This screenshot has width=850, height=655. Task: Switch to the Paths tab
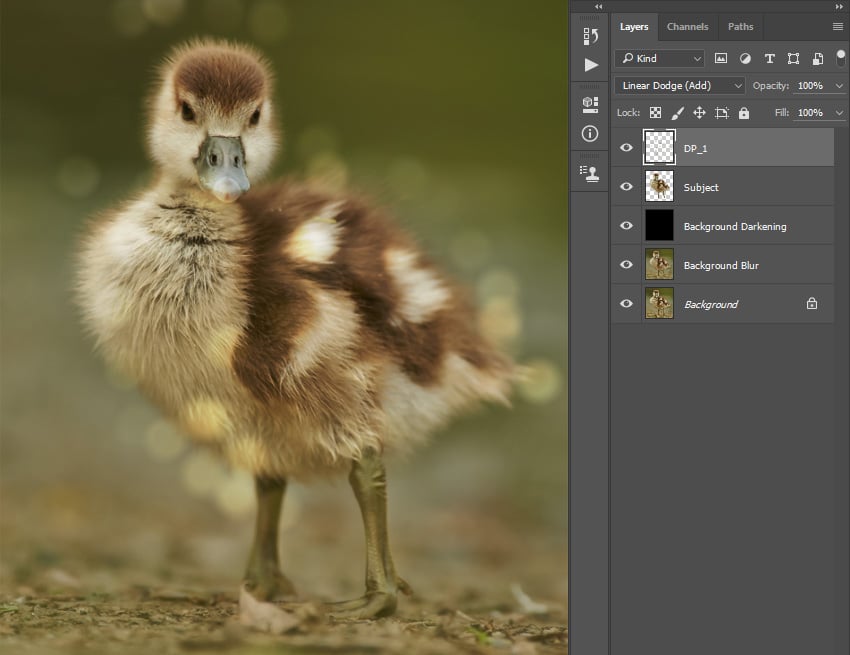pyautogui.click(x=740, y=26)
